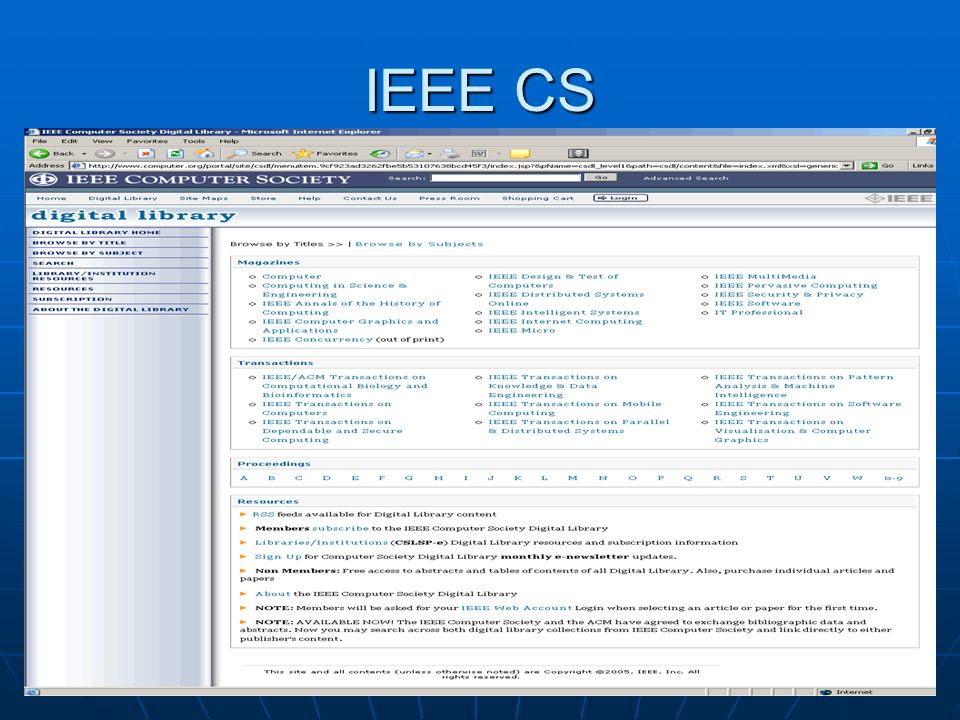Click the Sign Up newsletter link

pyautogui.click(x=278, y=557)
